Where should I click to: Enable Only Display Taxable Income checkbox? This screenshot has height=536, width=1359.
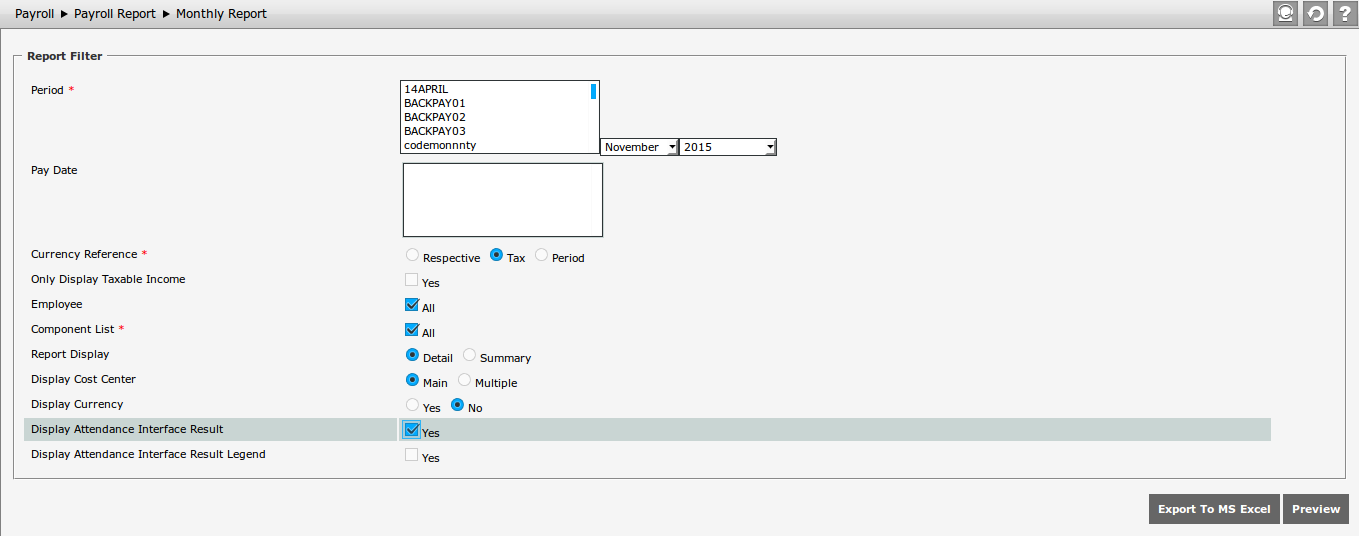(x=411, y=280)
